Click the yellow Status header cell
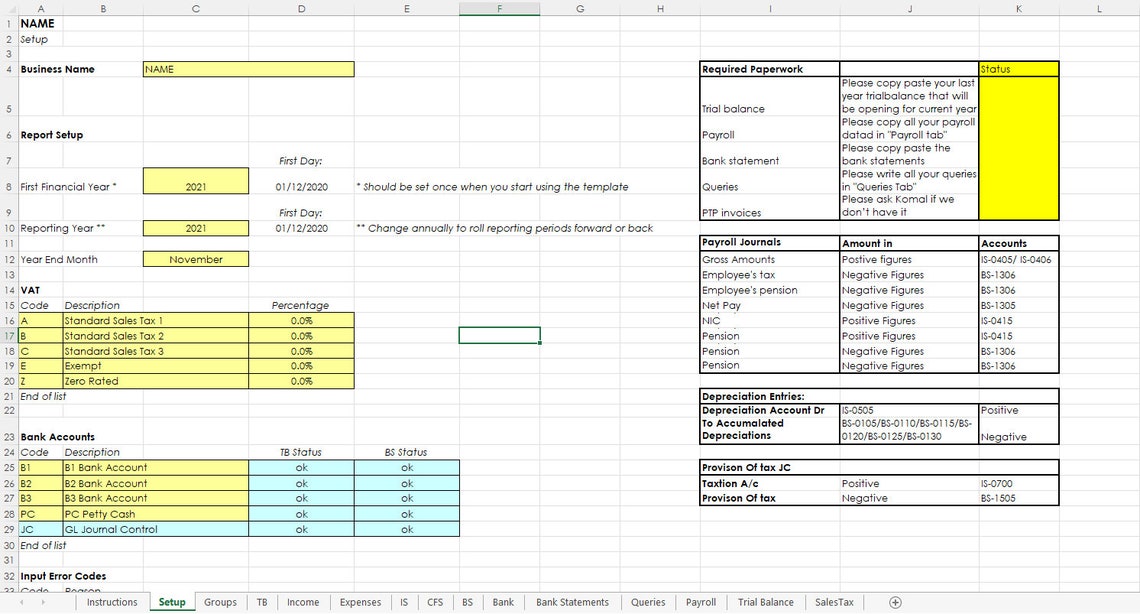This screenshot has height=614, width=1140. [x=1018, y=69]
